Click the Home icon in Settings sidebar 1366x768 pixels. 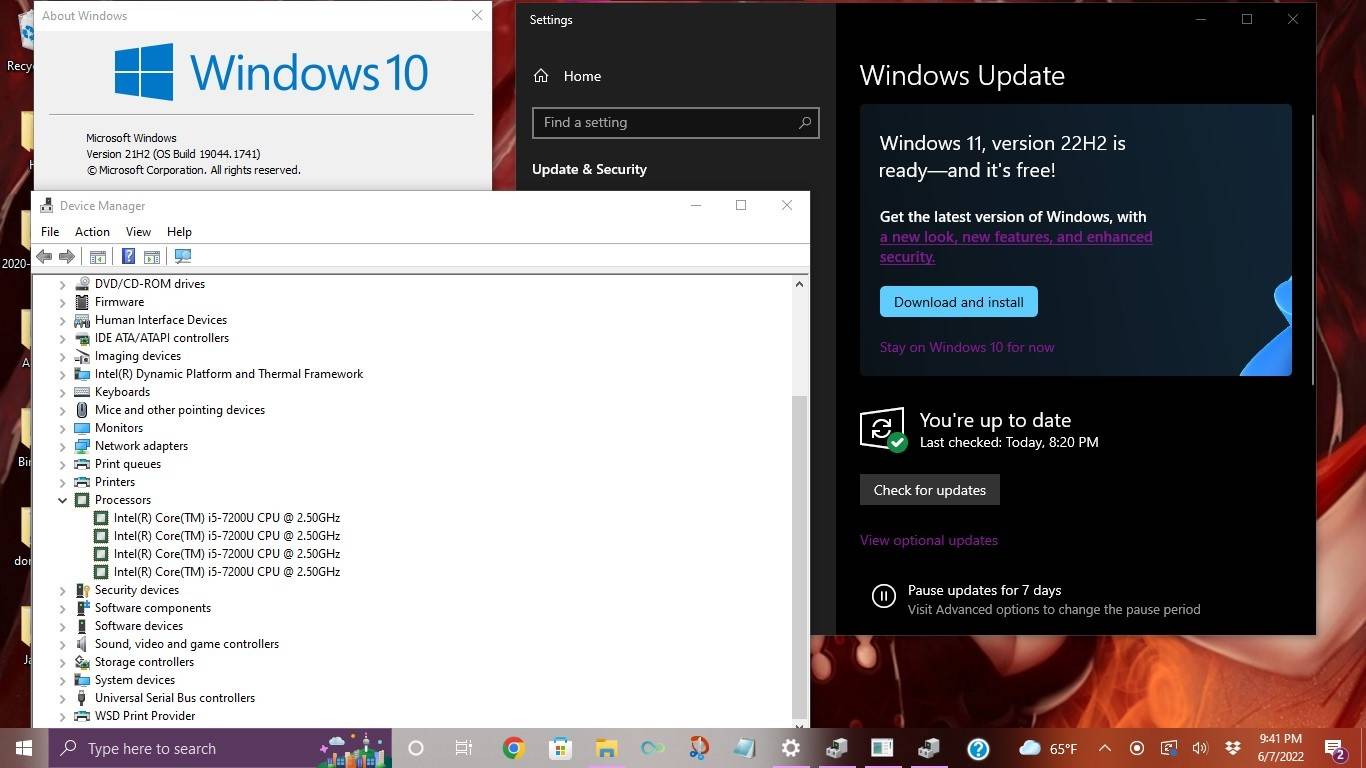(540, 75)
